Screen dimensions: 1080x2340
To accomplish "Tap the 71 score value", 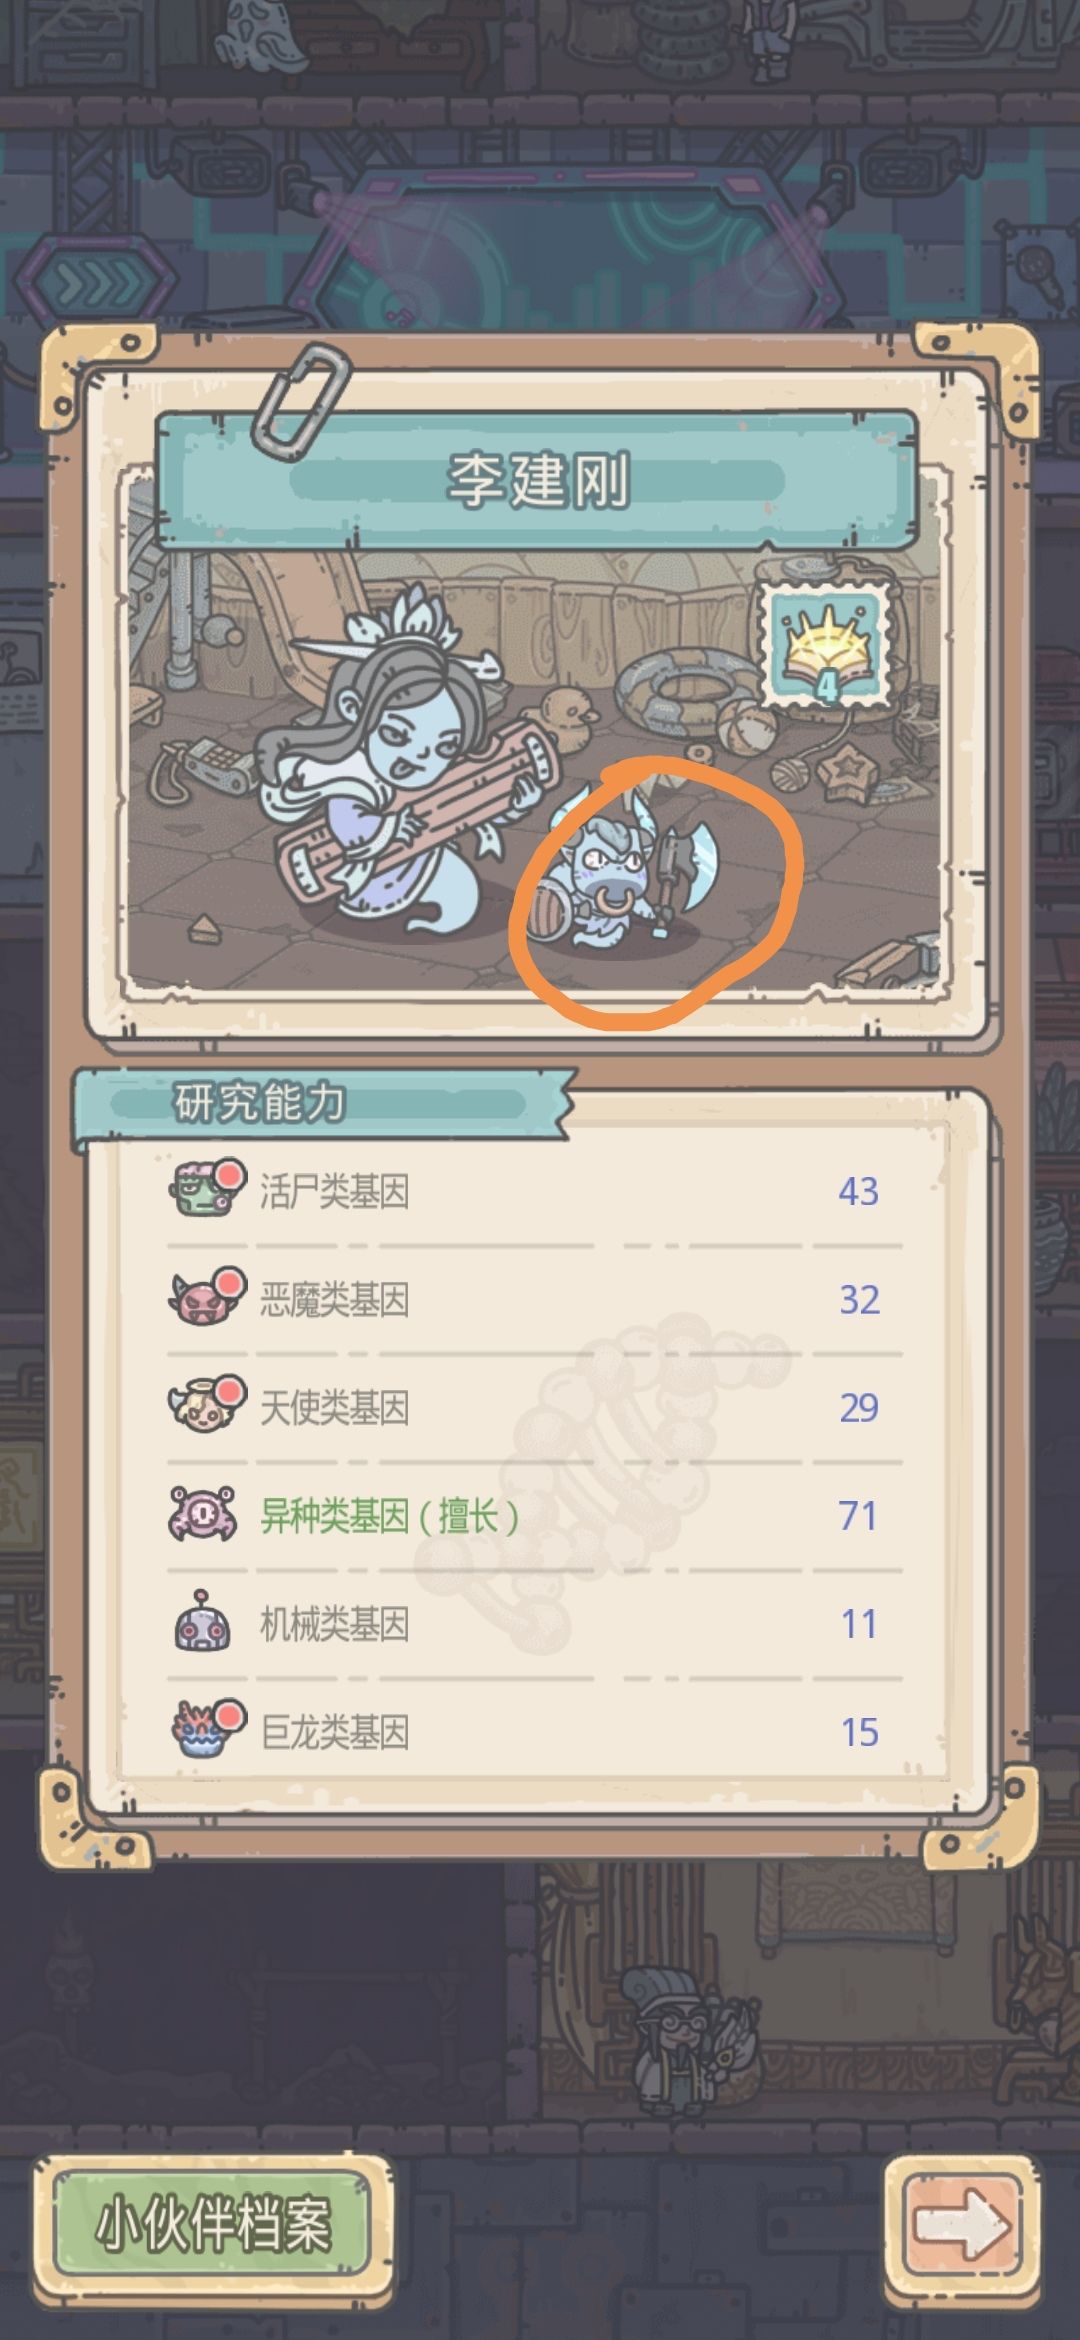I will [858, 1515].
